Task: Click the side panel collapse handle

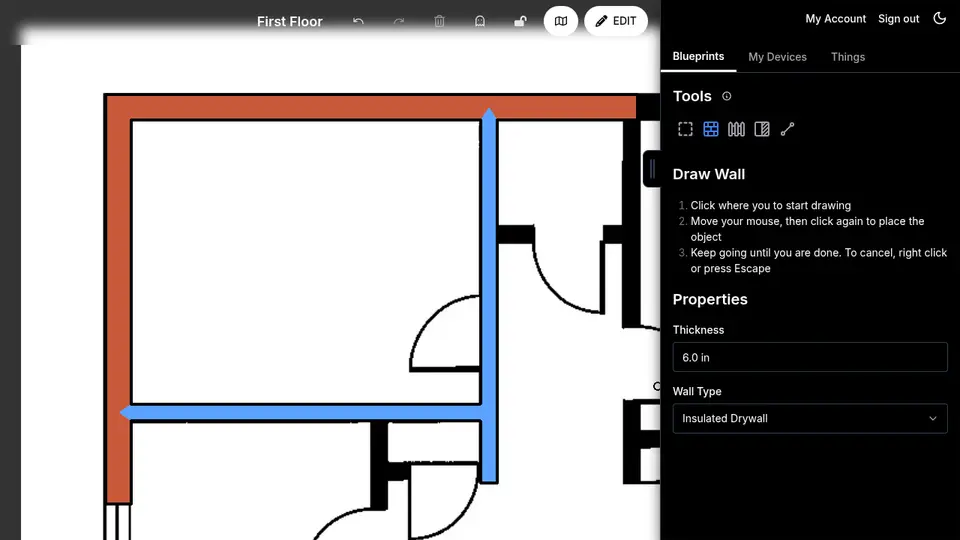Action: (652, 168)
